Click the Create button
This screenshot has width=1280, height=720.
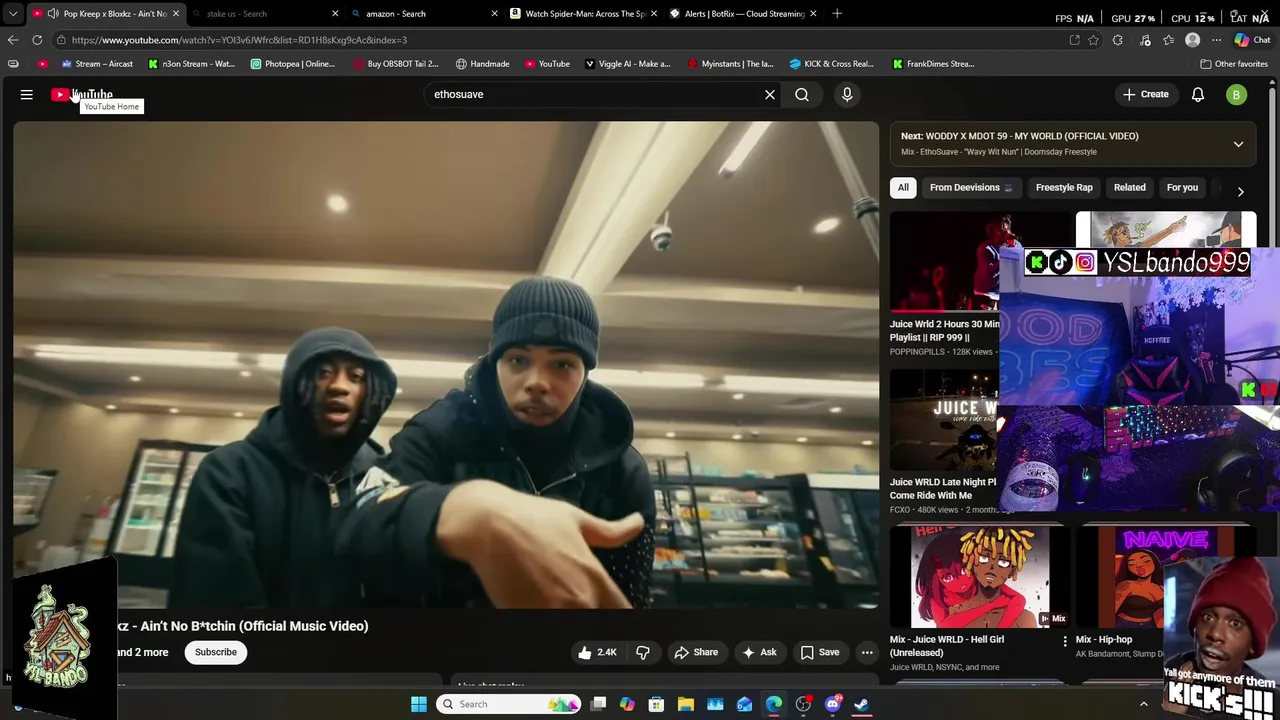[x=1145, y=94]
